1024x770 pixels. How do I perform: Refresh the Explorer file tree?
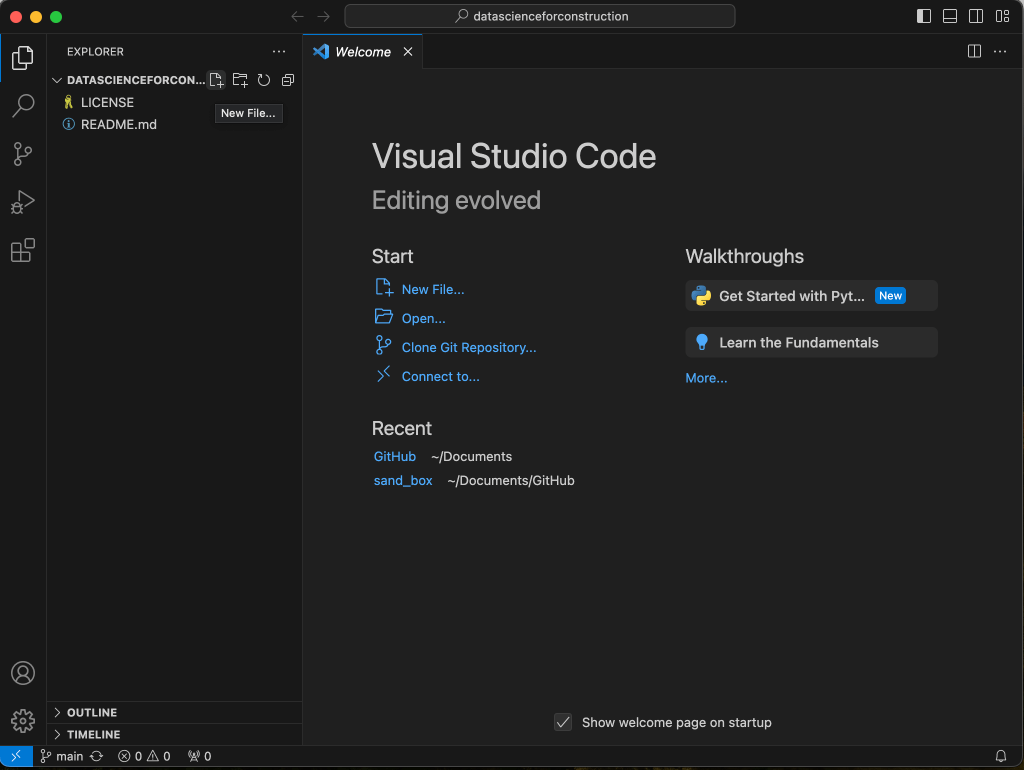point(264,80)
